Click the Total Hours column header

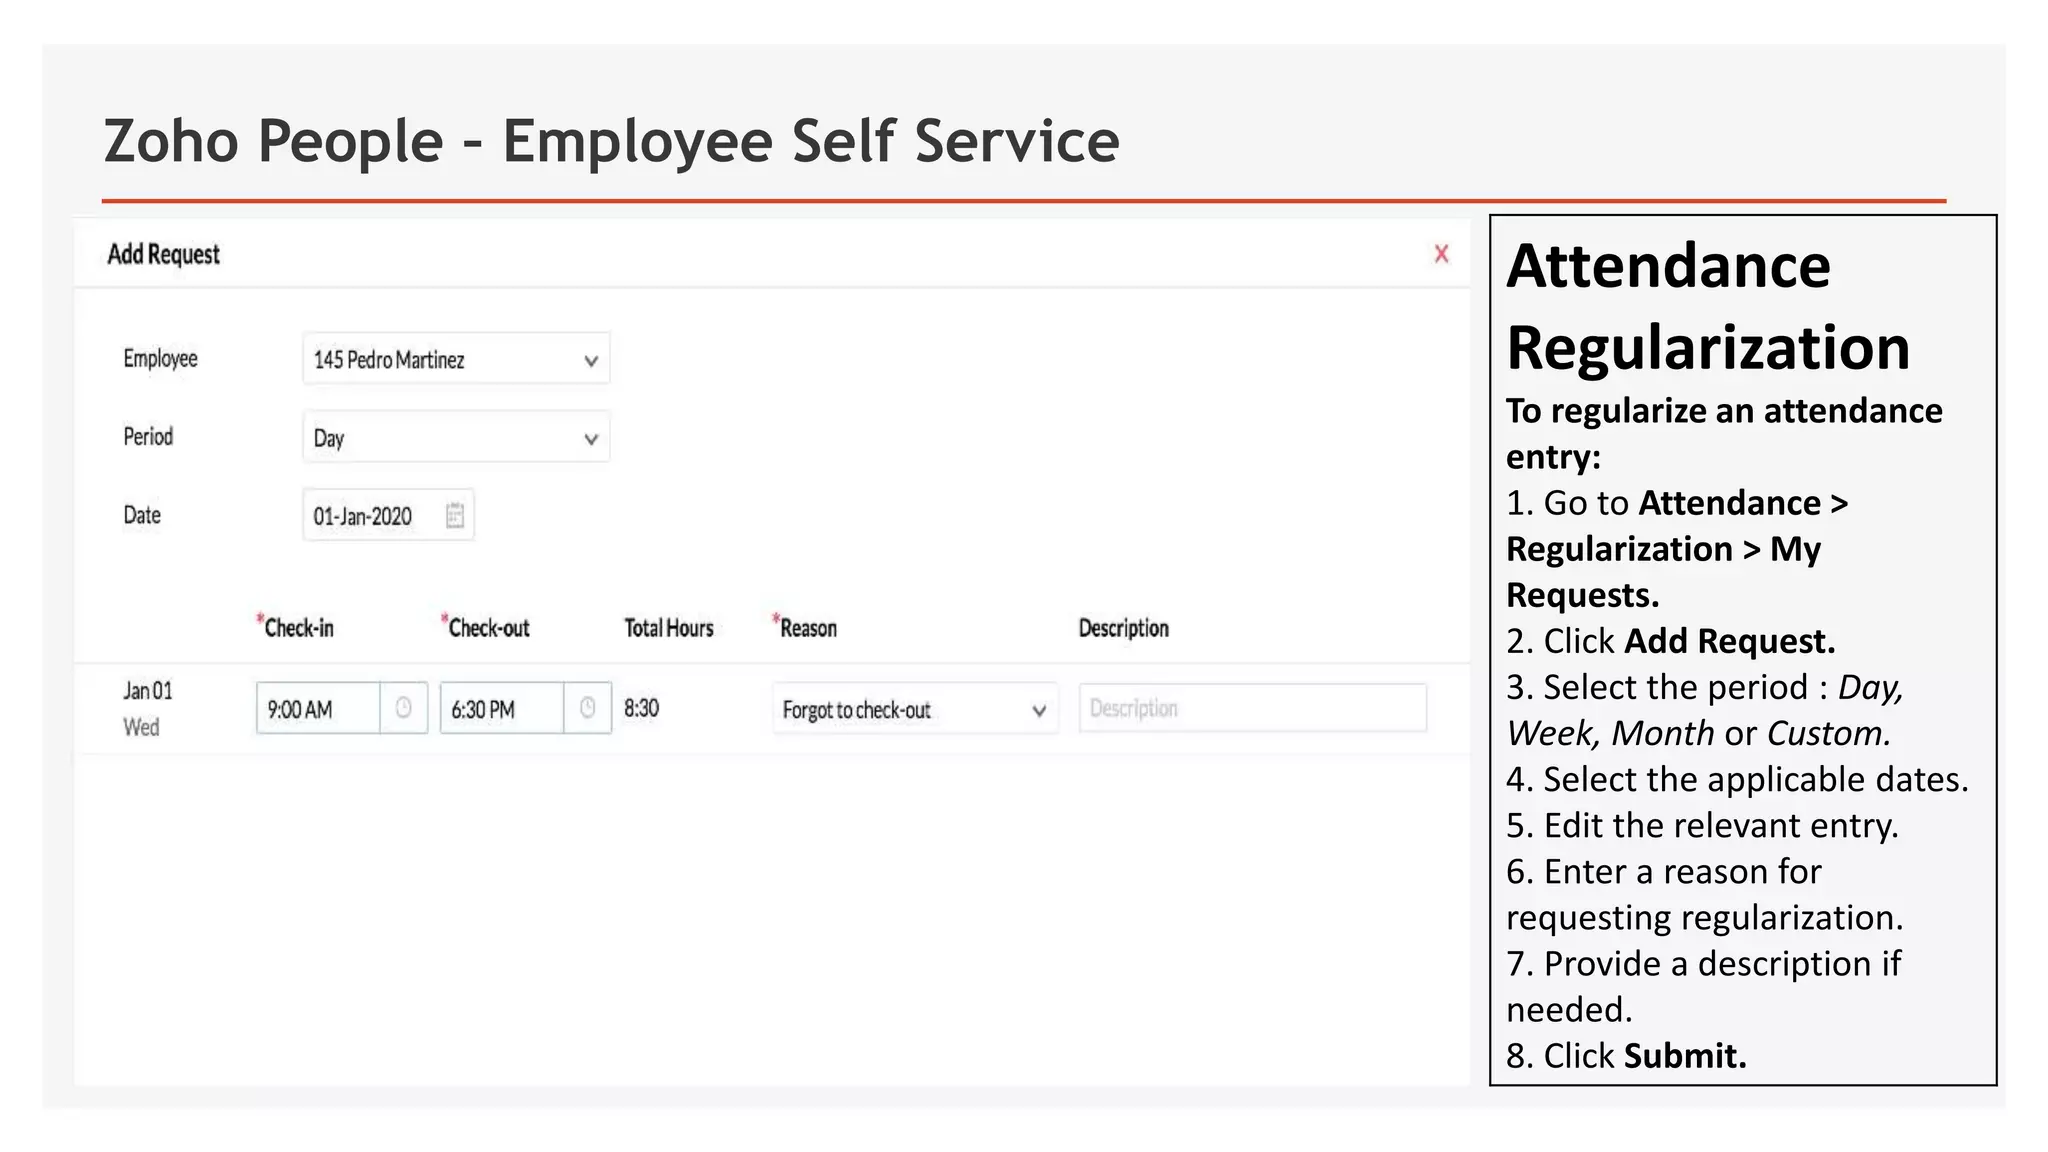(x=669, y=628)
